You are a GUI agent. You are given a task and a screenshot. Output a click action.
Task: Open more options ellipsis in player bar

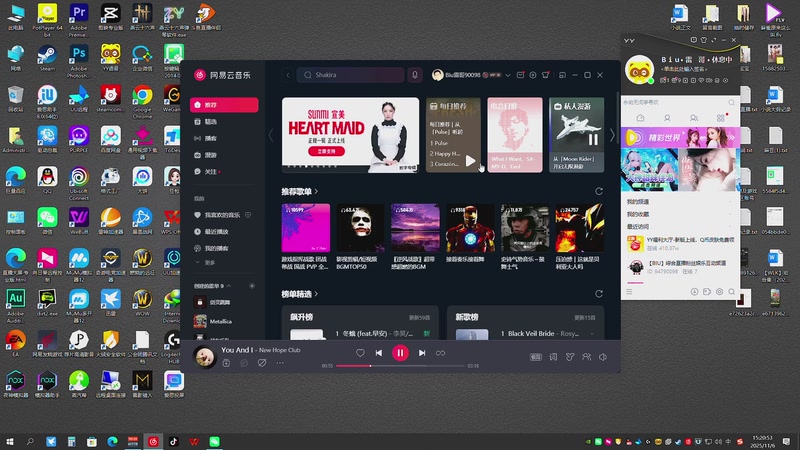pyautogui.click(x=280, y=363)
